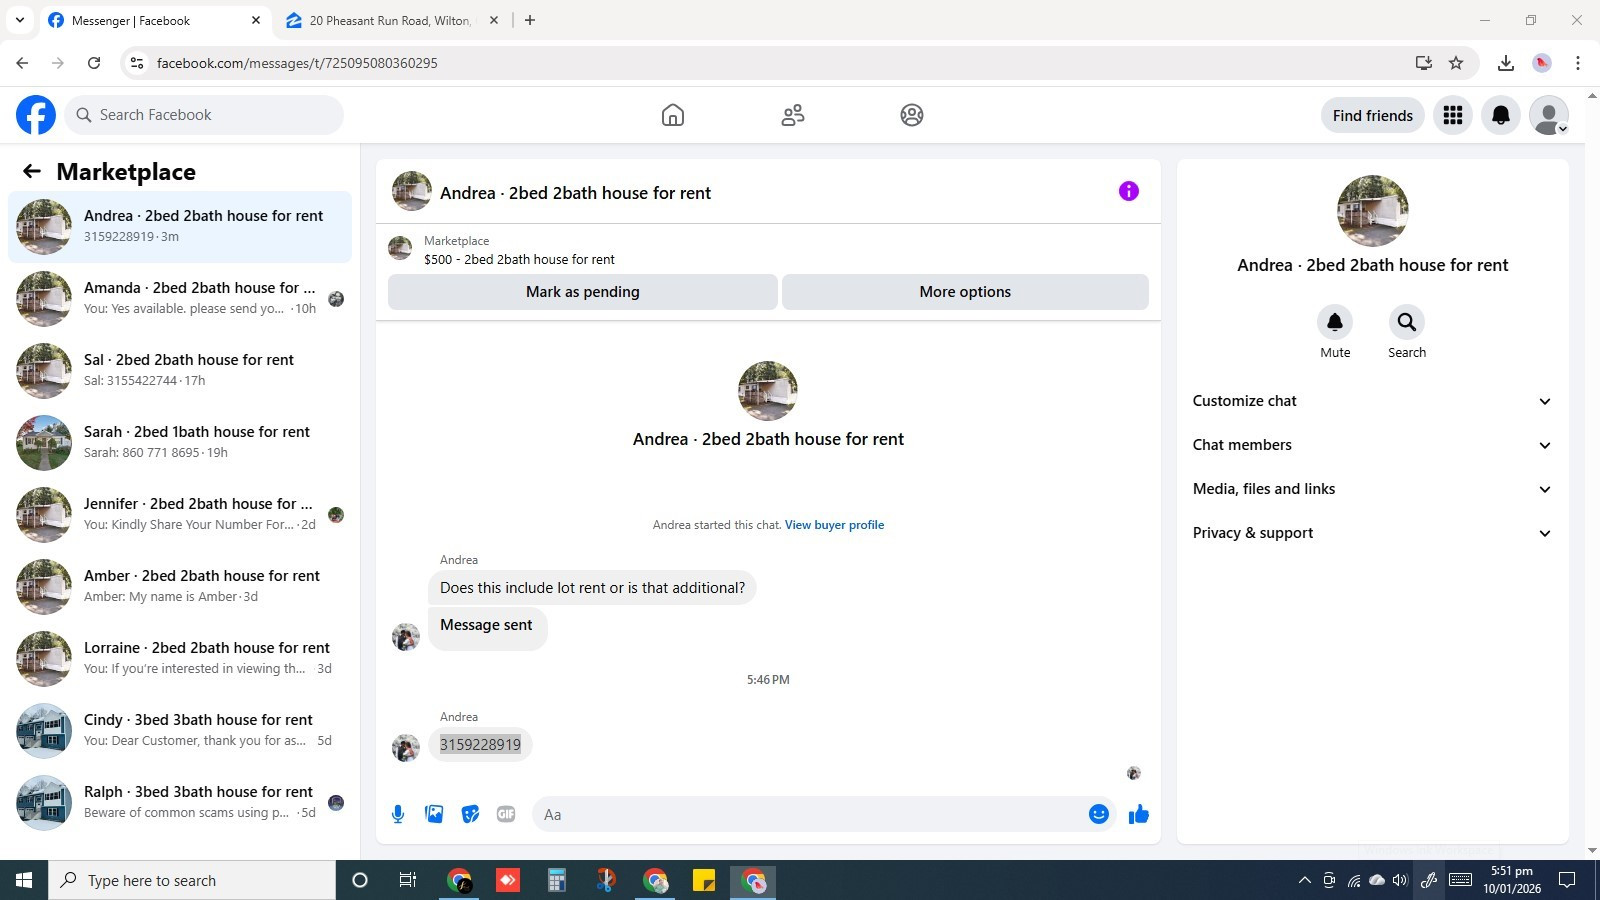The image size is (1600, 900).
Task: Open the tab search dropdown arrow
Action: click(x=19, y=20)
